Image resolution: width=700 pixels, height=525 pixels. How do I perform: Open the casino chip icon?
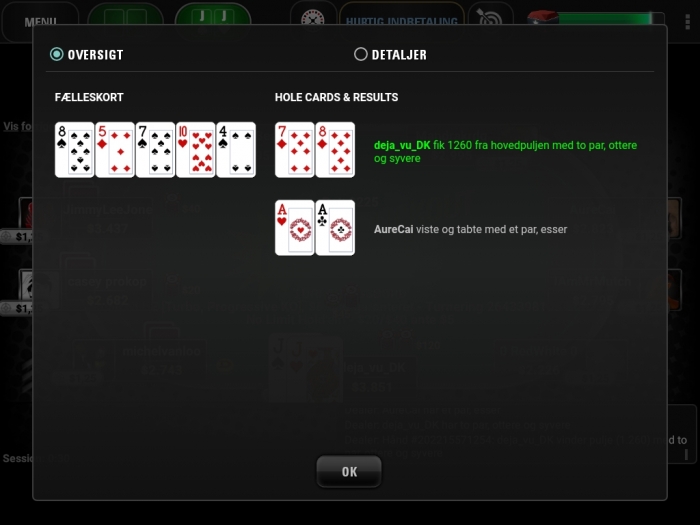pyautogui.click(x=313, y=17)
